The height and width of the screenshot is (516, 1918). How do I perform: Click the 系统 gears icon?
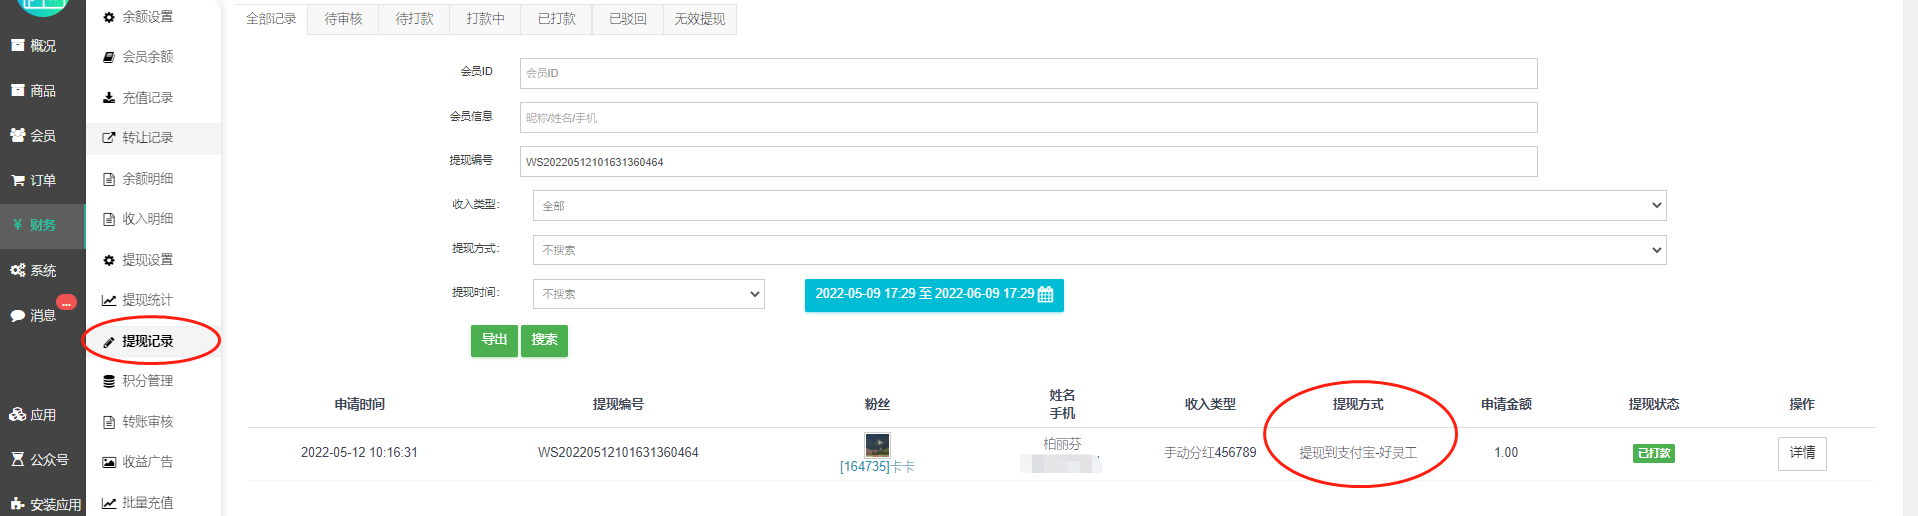coord(18,271)
